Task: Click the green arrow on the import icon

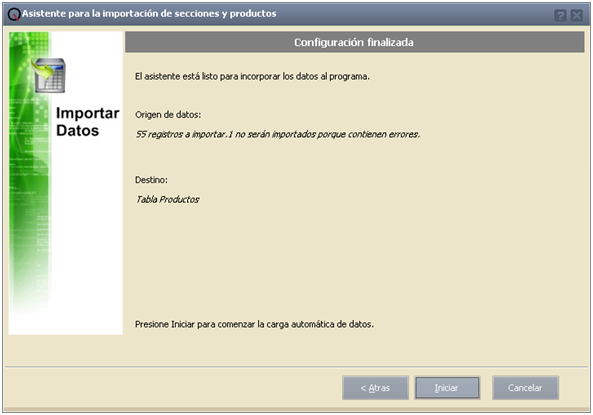Action: pyautogui.click(x=42, y=70)
